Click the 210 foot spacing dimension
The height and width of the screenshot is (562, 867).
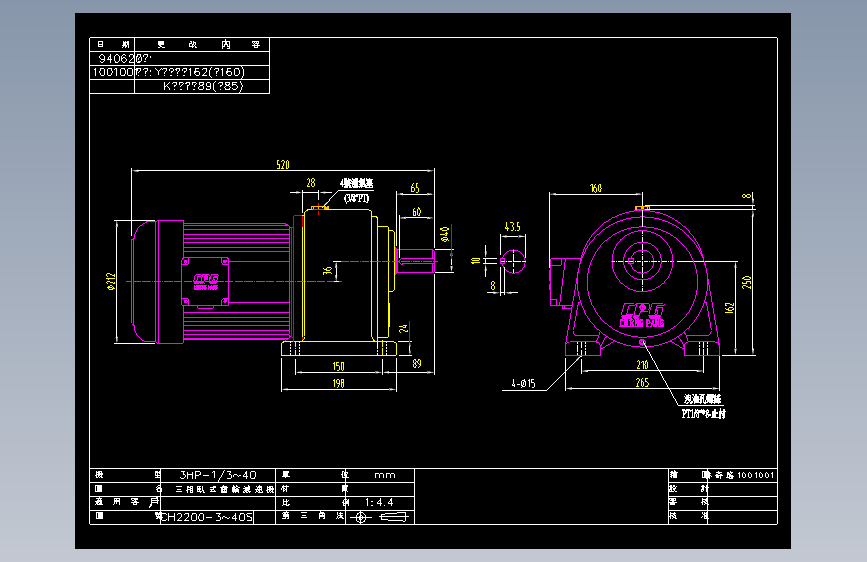(642, 365)
